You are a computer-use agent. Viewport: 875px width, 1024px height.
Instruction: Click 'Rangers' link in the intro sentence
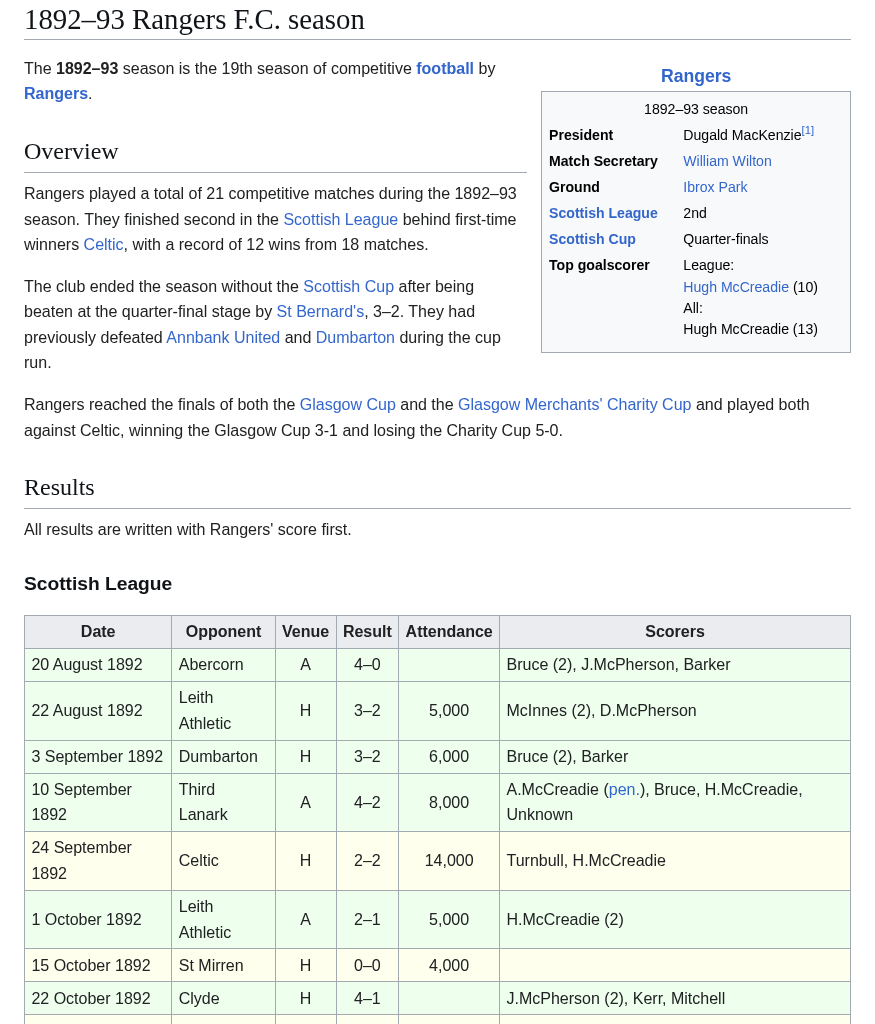(x=56, y=94)
